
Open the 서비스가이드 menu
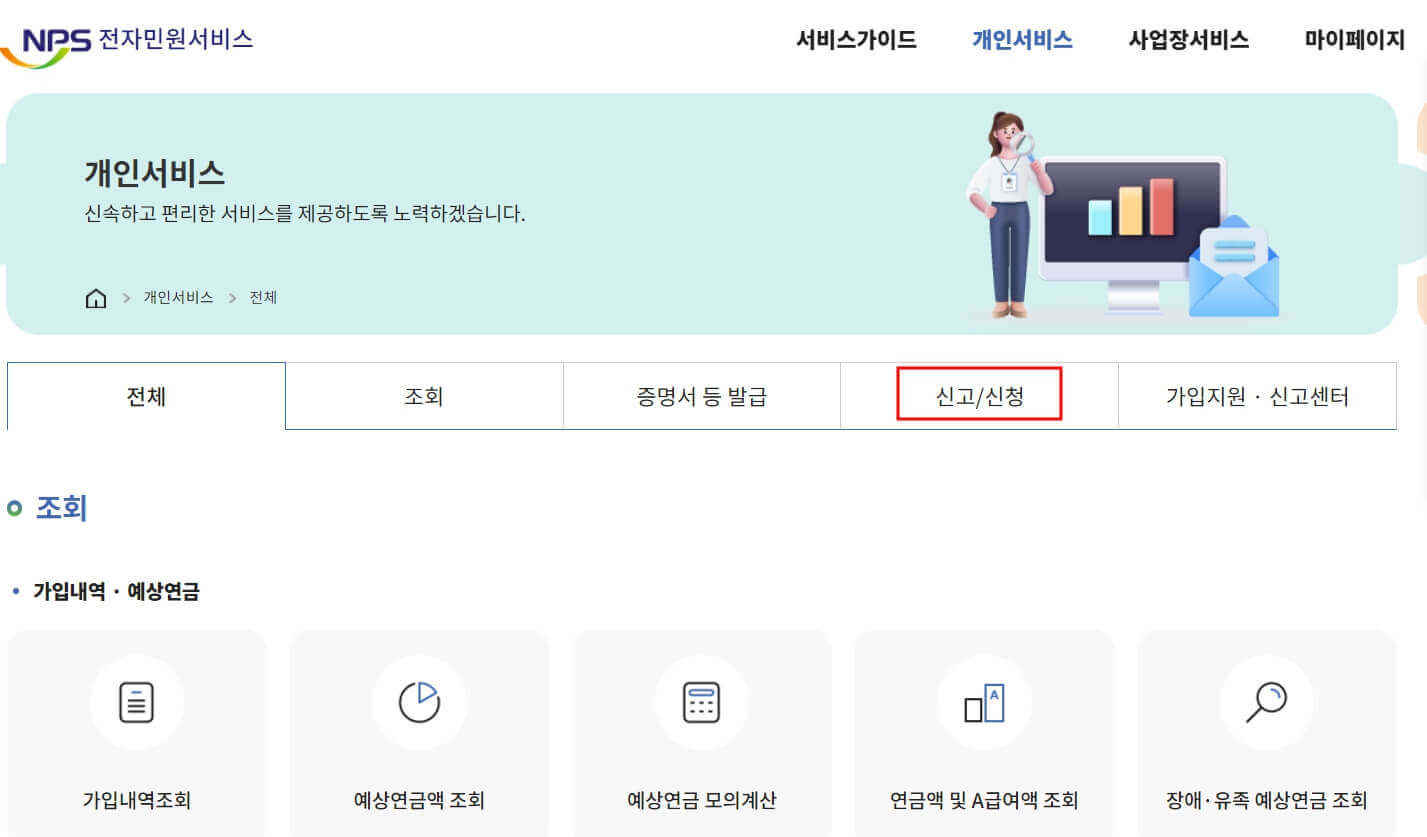pyautogui.click(x=856, y=39)
